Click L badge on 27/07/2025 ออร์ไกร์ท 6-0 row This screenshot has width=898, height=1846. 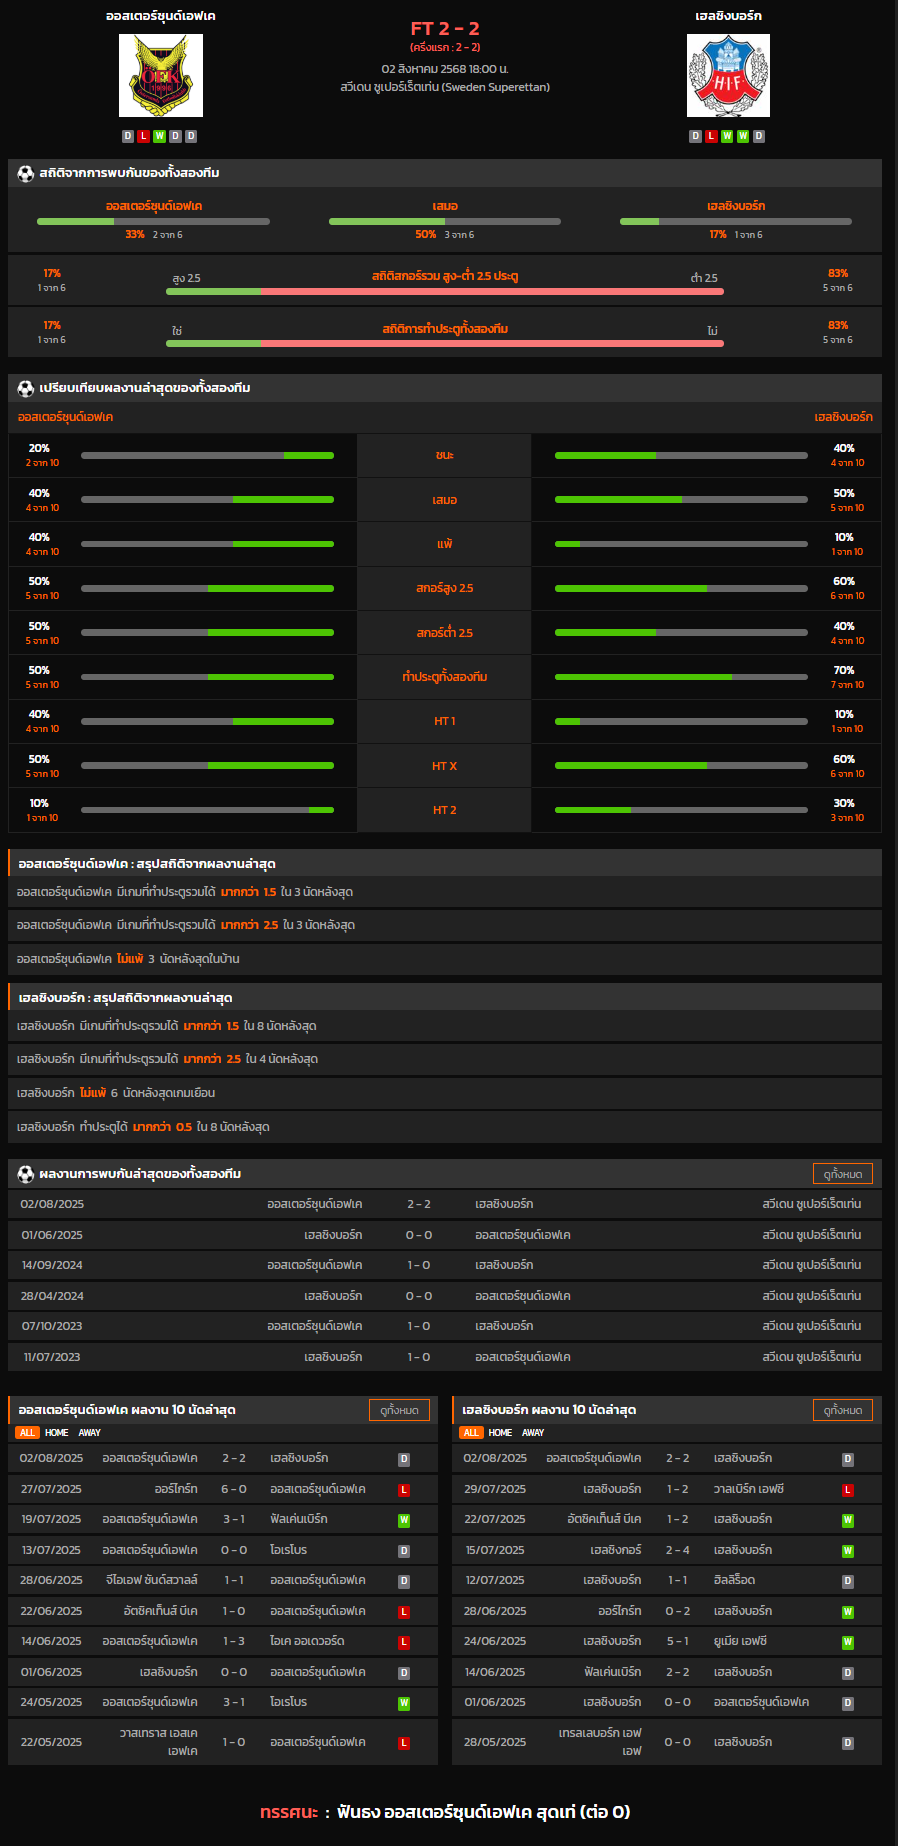404,1490
